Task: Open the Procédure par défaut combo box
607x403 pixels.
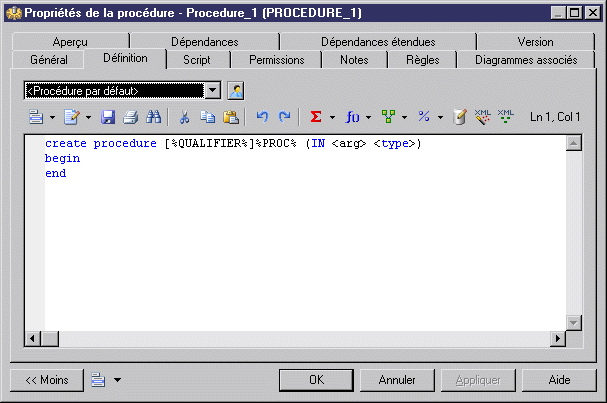Action: (122, 91)
